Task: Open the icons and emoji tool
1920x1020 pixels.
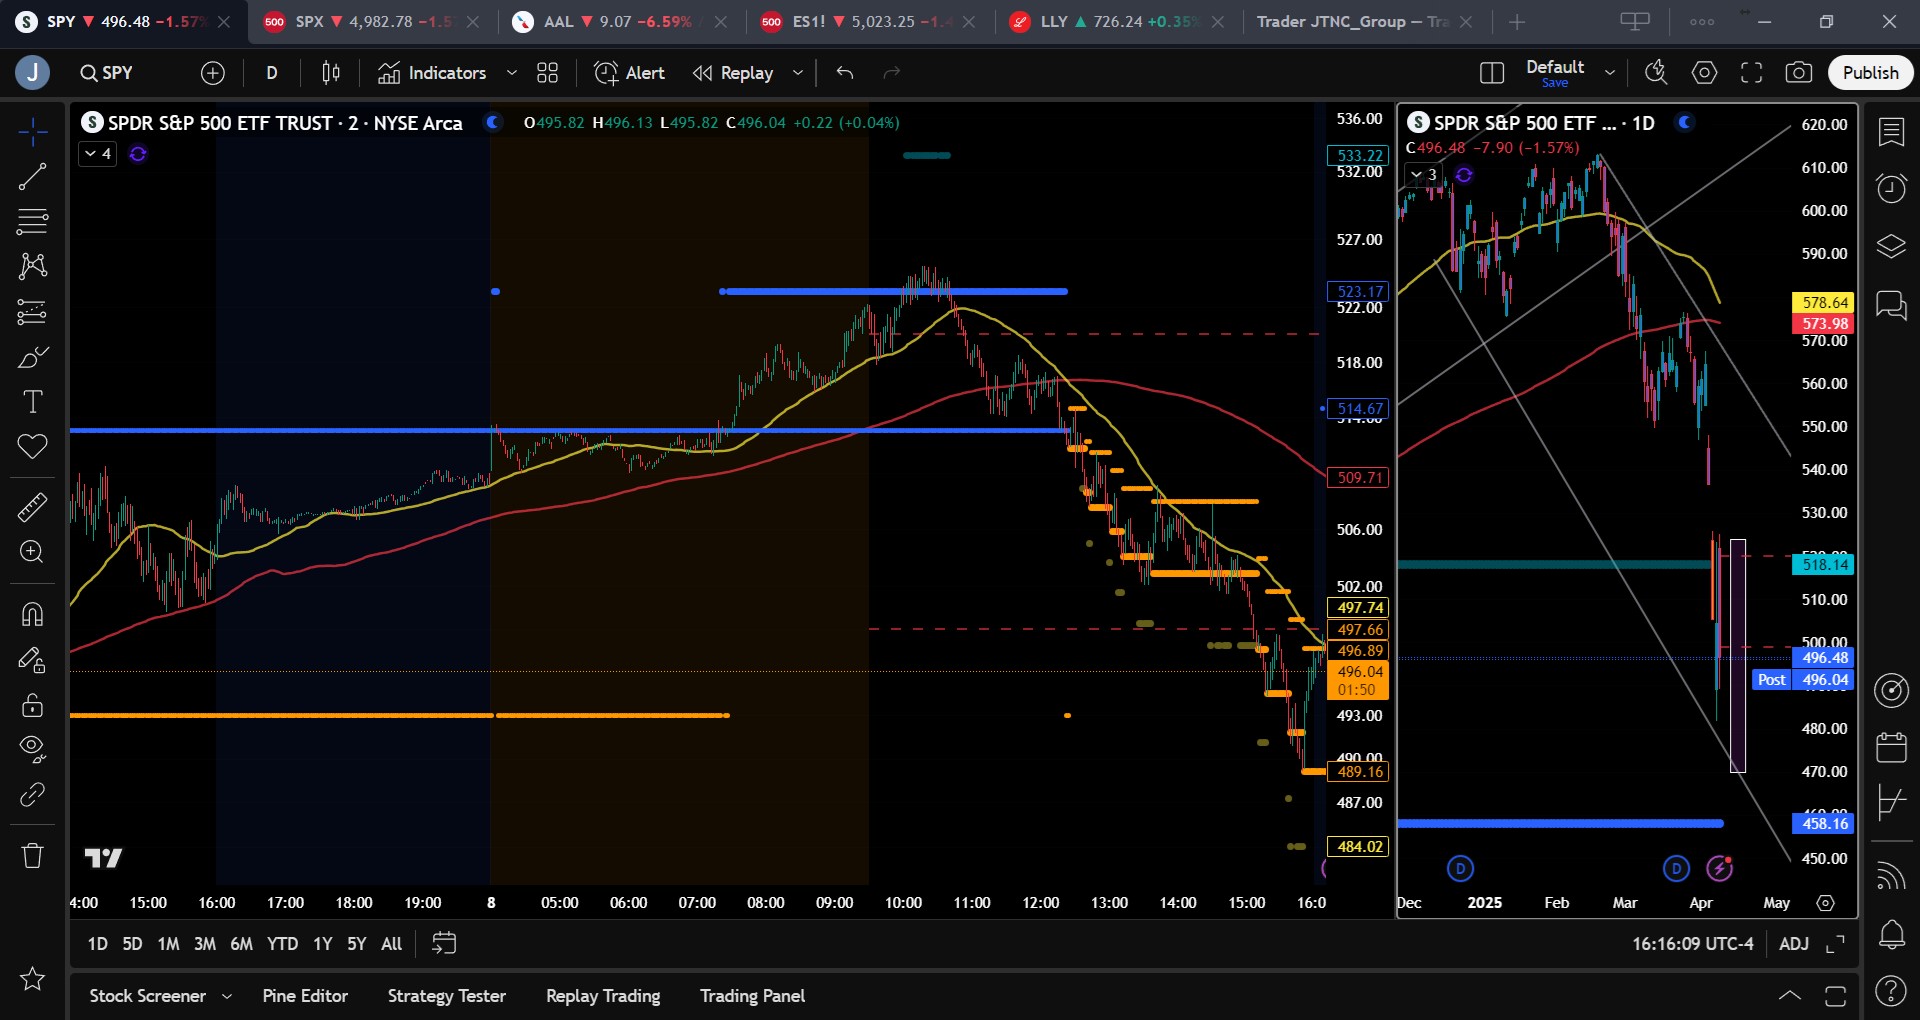Action: click(x=32, y=446)
